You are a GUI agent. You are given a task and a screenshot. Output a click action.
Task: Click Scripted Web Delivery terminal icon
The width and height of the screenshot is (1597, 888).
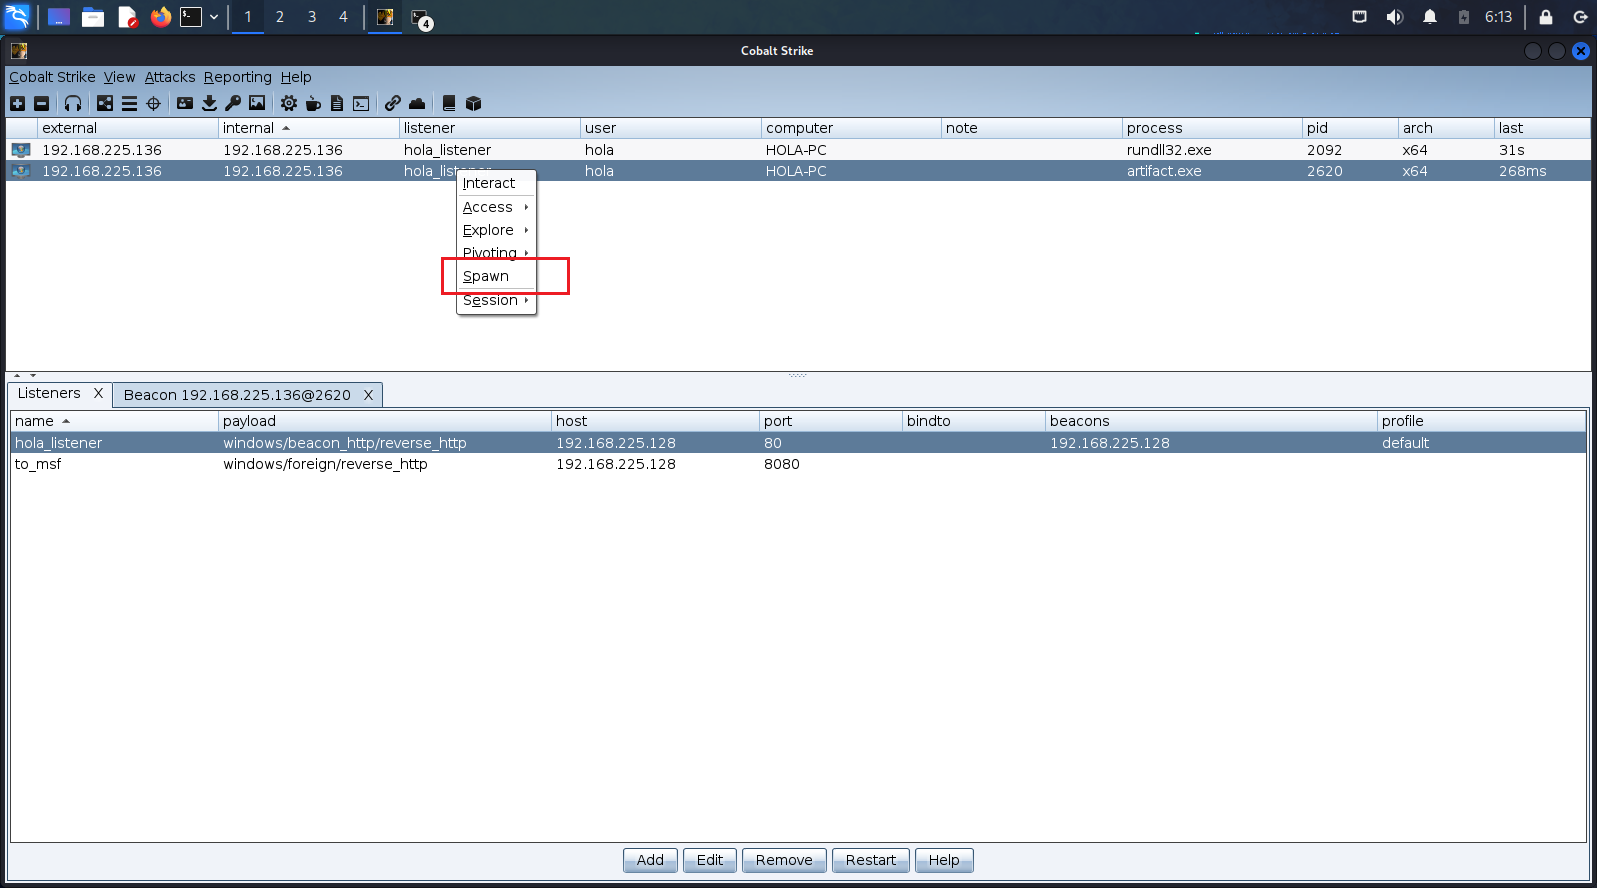point(361,103)
